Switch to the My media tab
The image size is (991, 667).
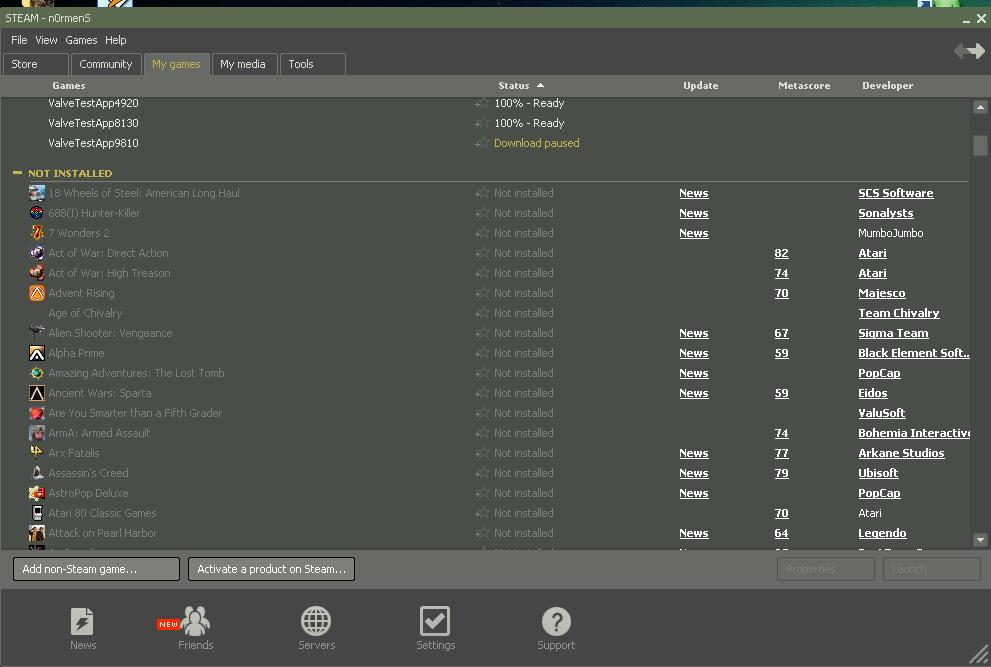[x=243, y=64]
